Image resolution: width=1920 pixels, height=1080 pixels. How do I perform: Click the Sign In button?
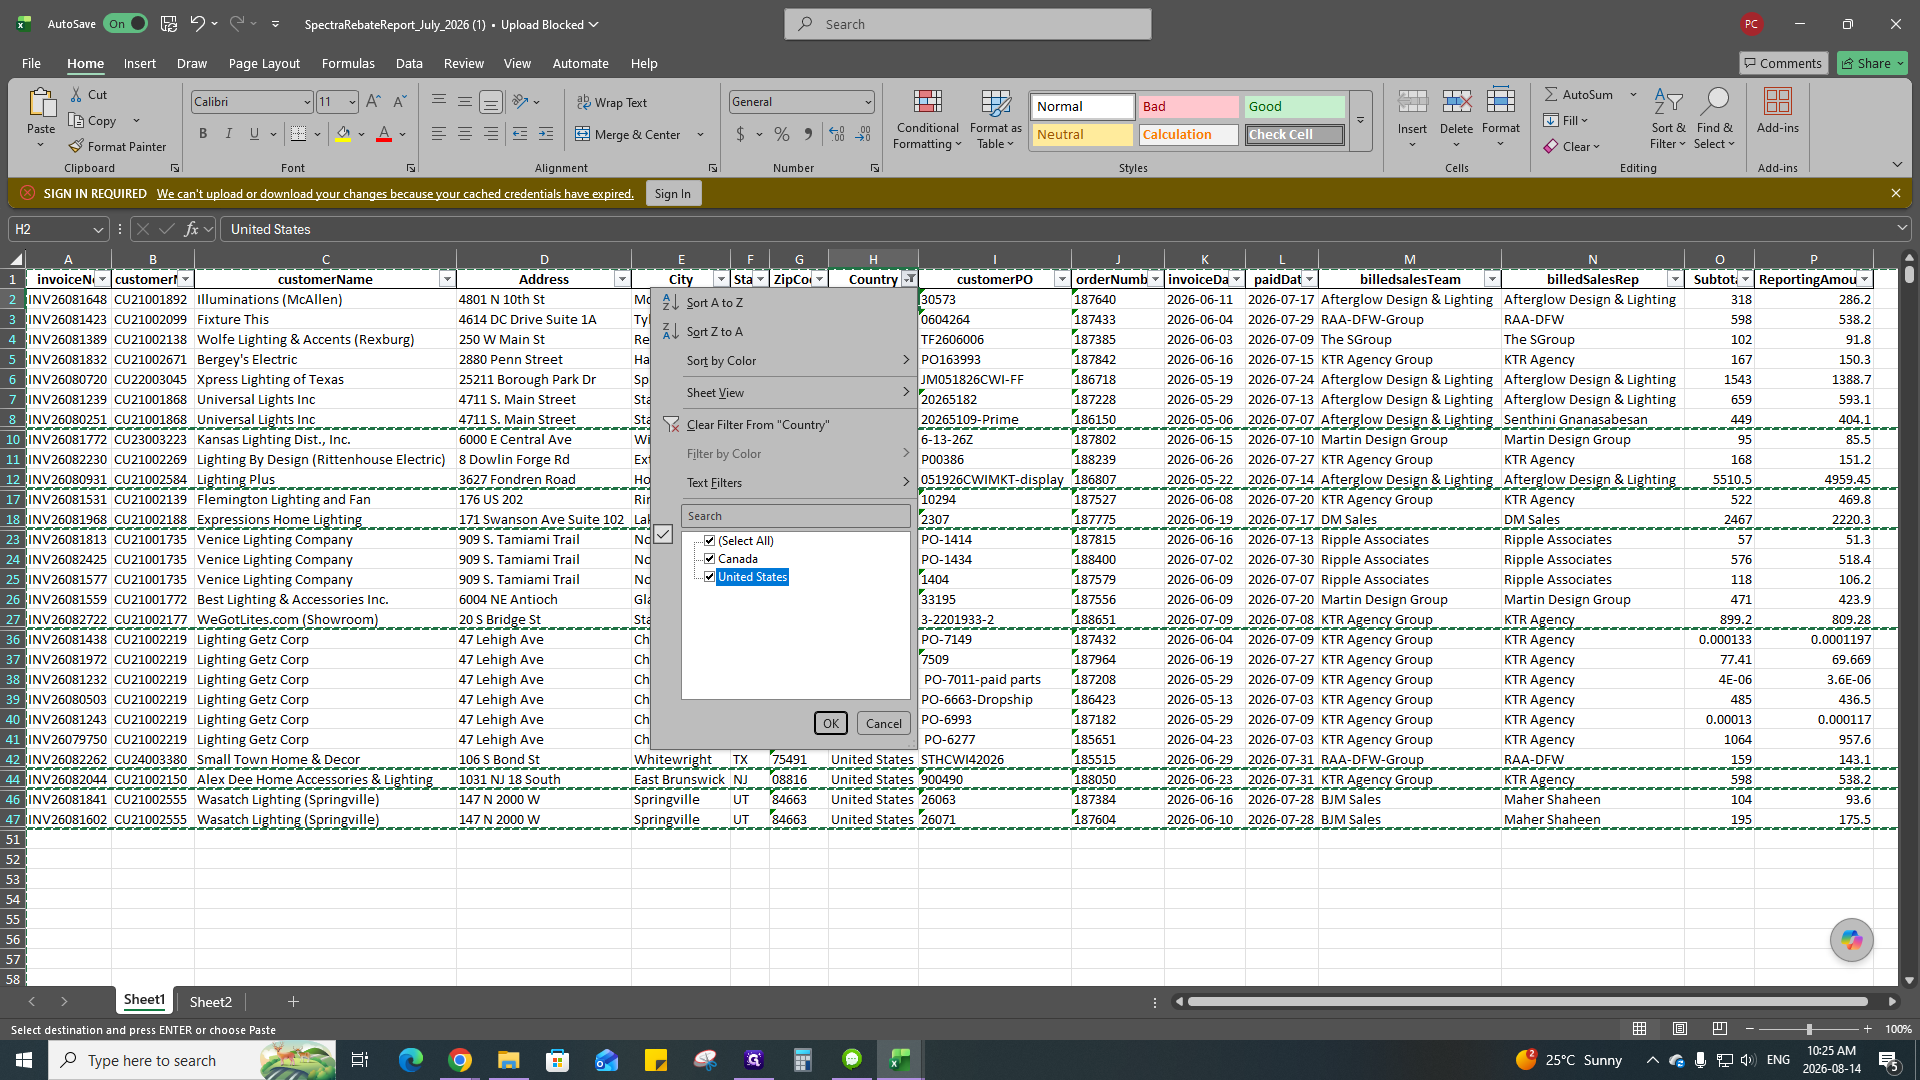click(x=672, y=194)
